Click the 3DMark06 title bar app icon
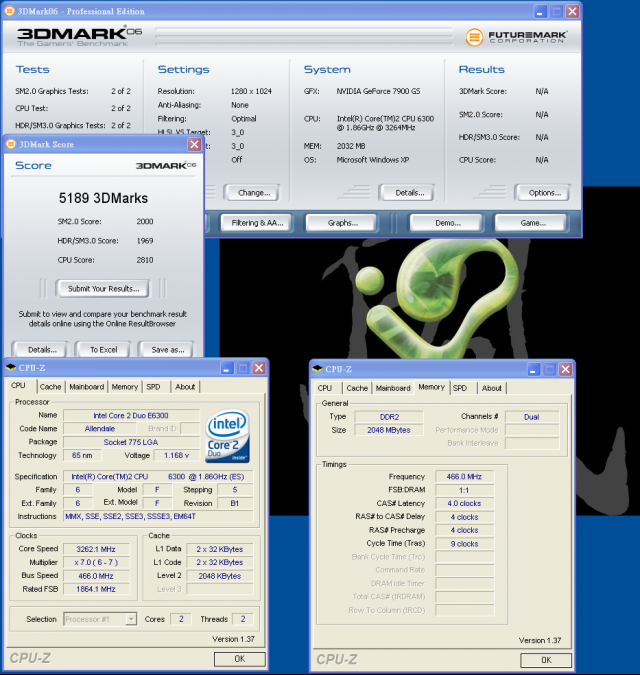 tap(9, 11)
